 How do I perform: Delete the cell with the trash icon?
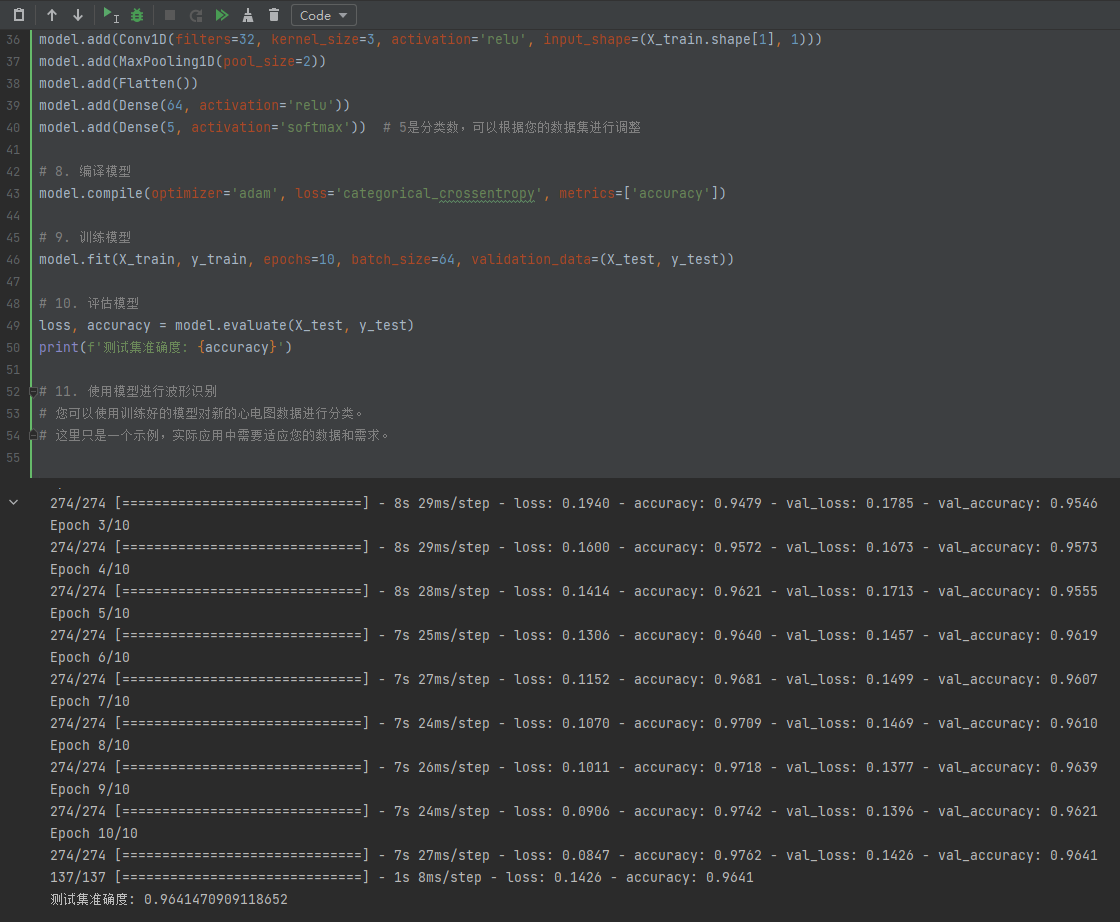click(x=274, y=15)
